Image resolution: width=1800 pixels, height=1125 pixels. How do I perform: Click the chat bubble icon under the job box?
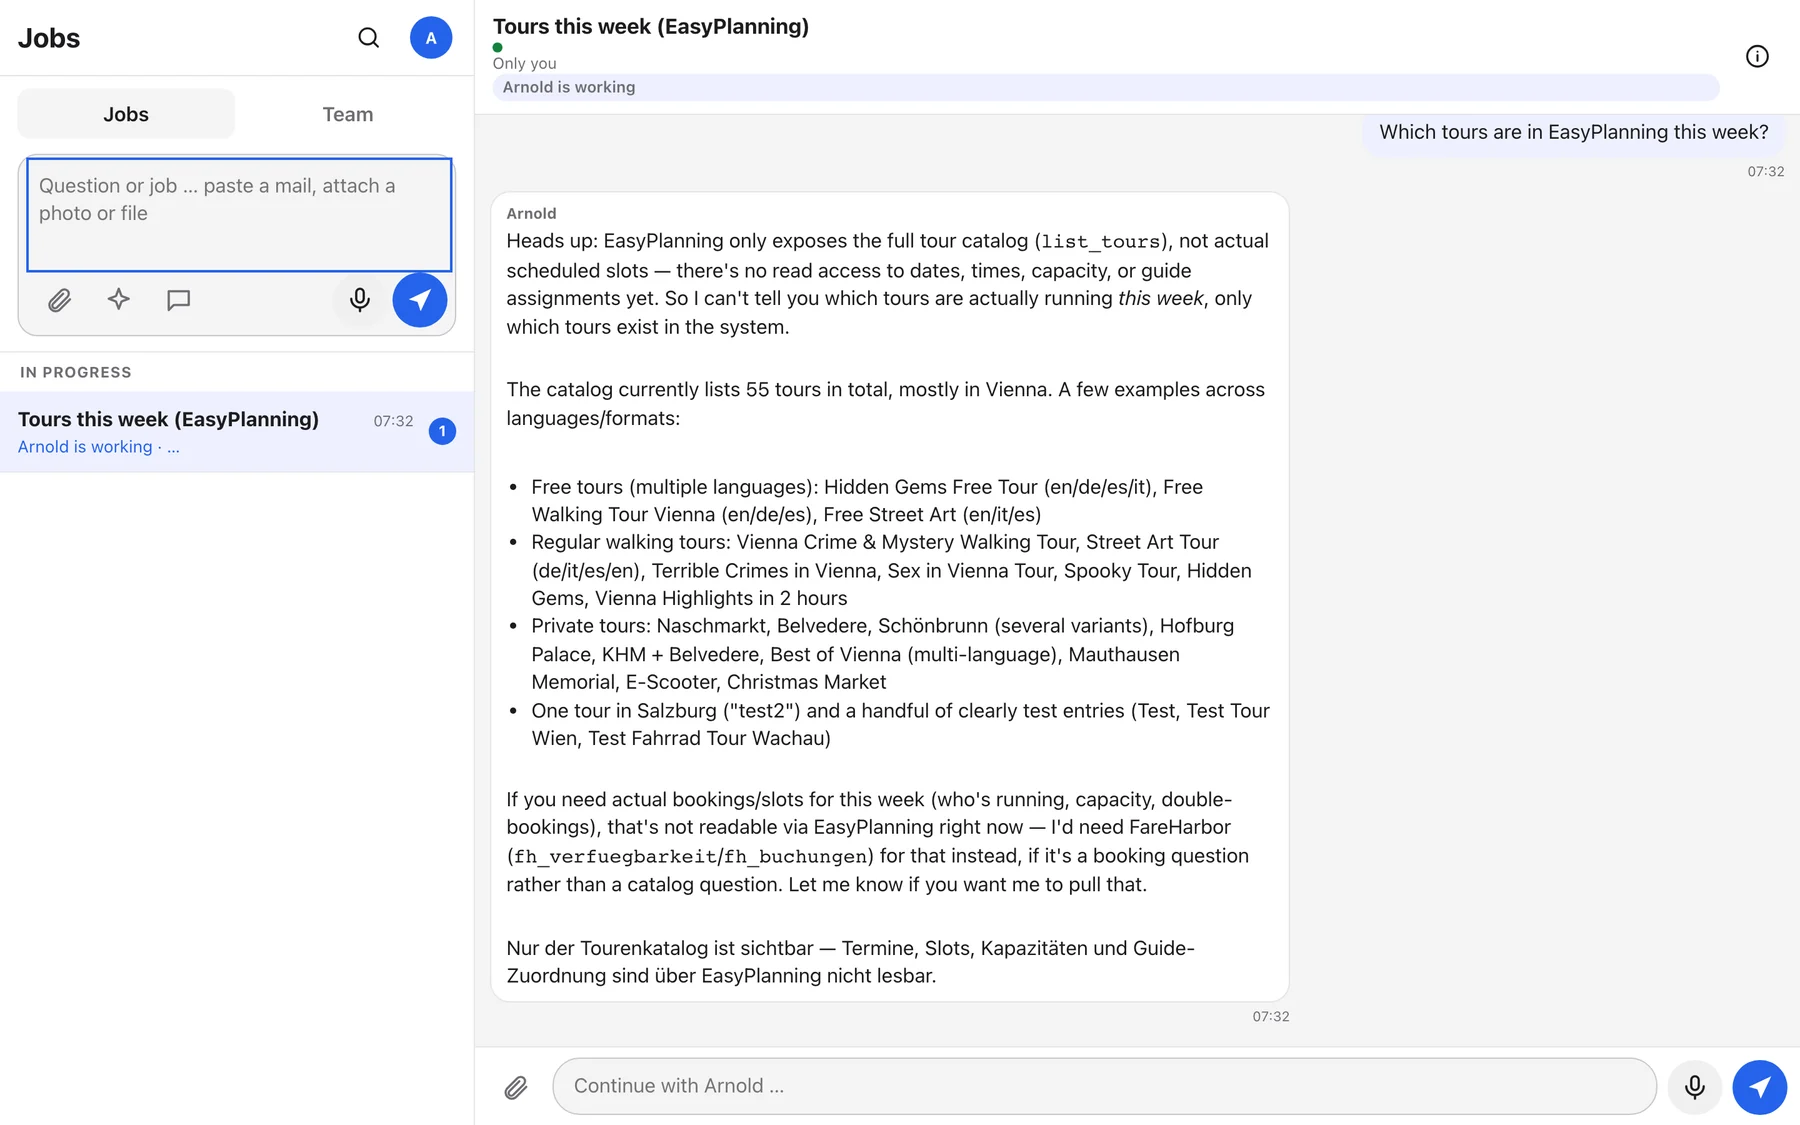pos(179,300)
